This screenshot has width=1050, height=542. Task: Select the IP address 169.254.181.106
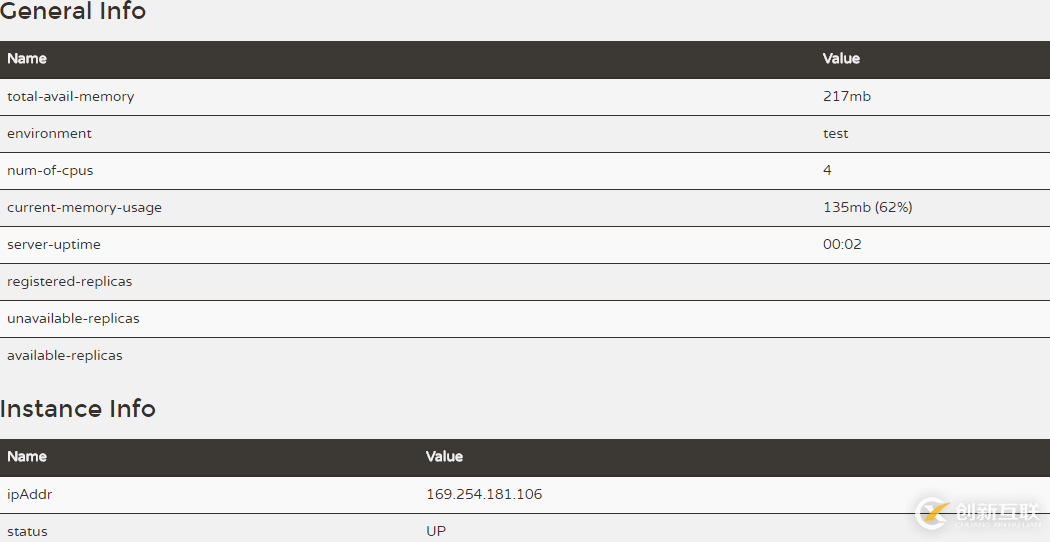pyautogui.click(x=484, y=495)
